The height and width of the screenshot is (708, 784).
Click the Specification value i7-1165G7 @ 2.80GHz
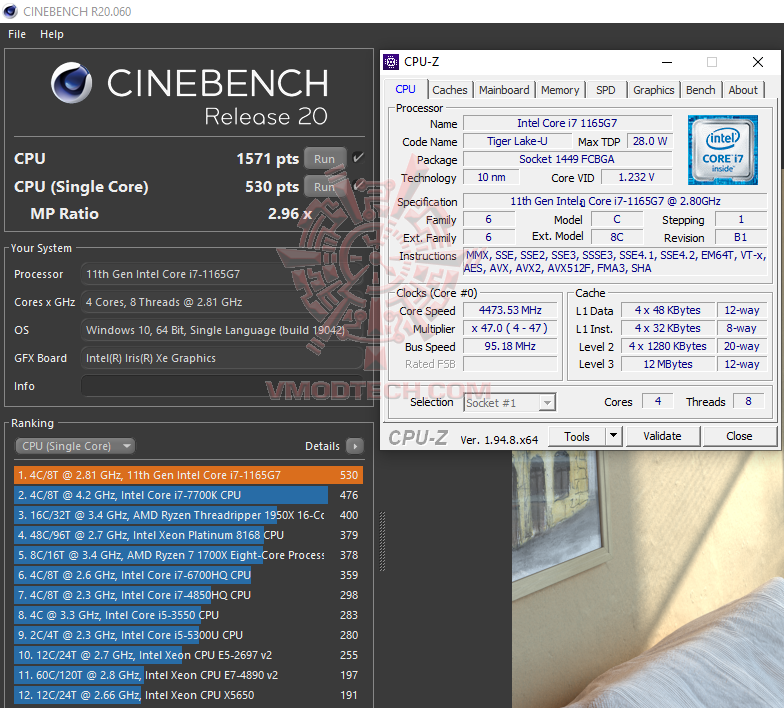[615, 201]
